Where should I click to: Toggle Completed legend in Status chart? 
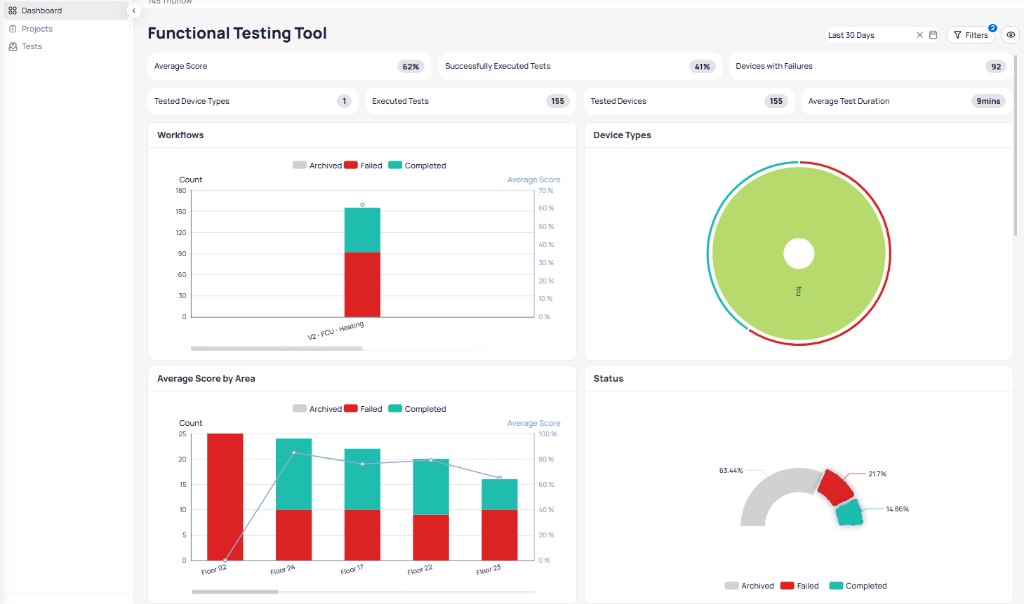pos(858,586)
